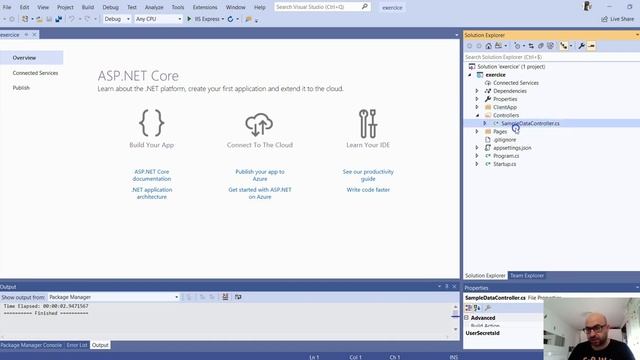This screenshot has width=640, height=360.
Task: Click the feedback comment icon in toolbar
Action: click(248, 19)
